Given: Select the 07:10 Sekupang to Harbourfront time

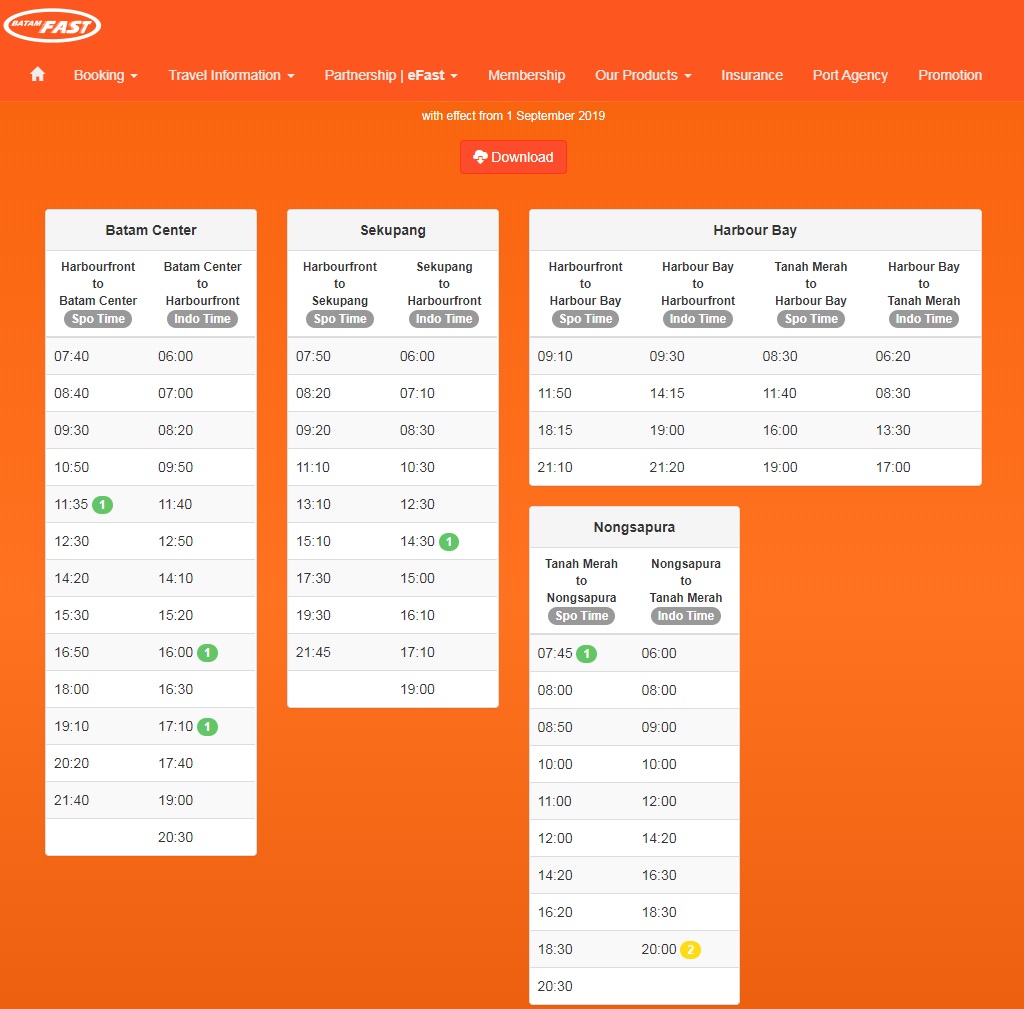Looking at the screenshot, I should coord(417,393).
